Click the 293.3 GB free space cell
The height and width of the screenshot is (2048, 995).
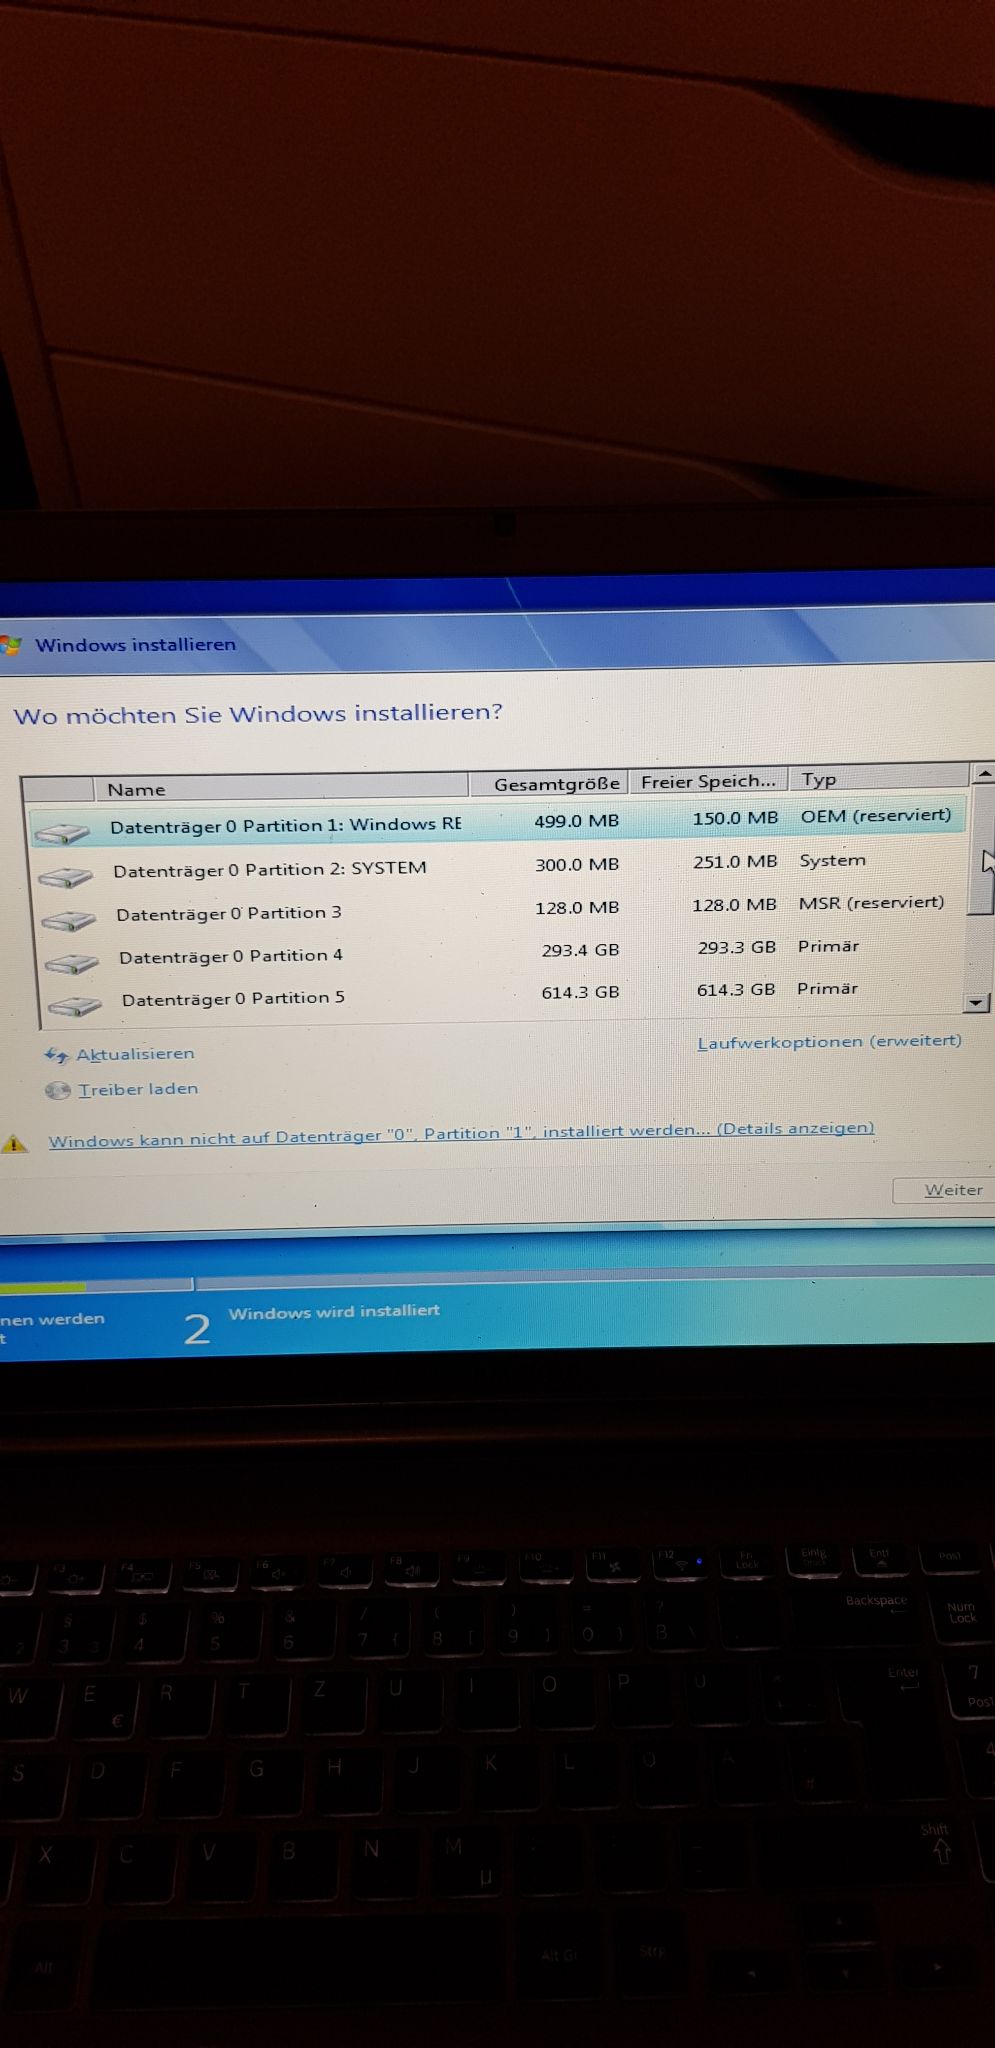point(736,947)
